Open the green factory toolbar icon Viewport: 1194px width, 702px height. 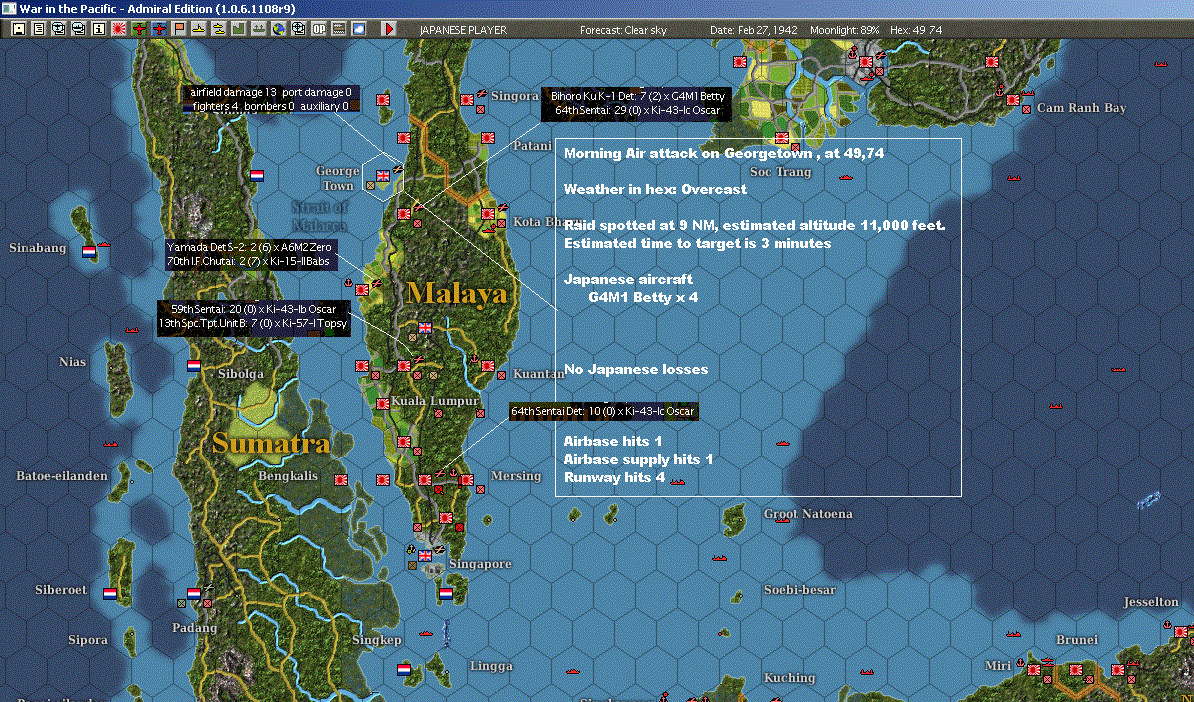click(x=238, y=29)
